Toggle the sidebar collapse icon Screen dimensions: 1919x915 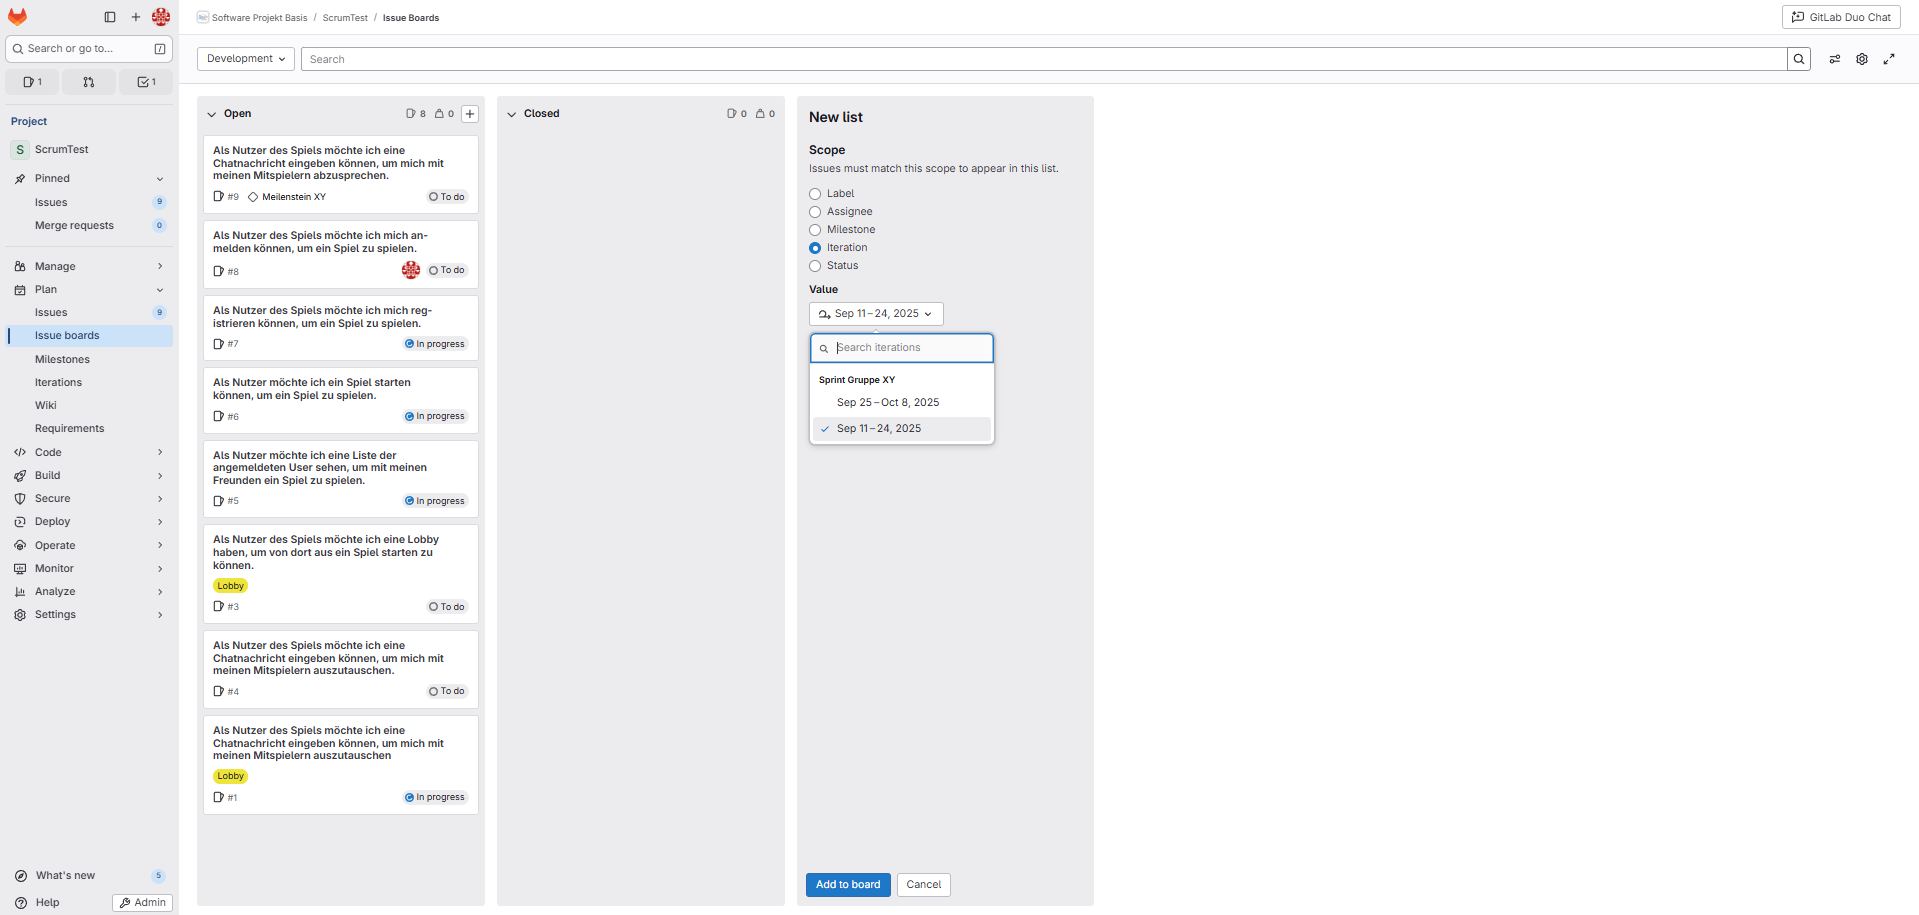pyautogui.click(x=110, y=17)
